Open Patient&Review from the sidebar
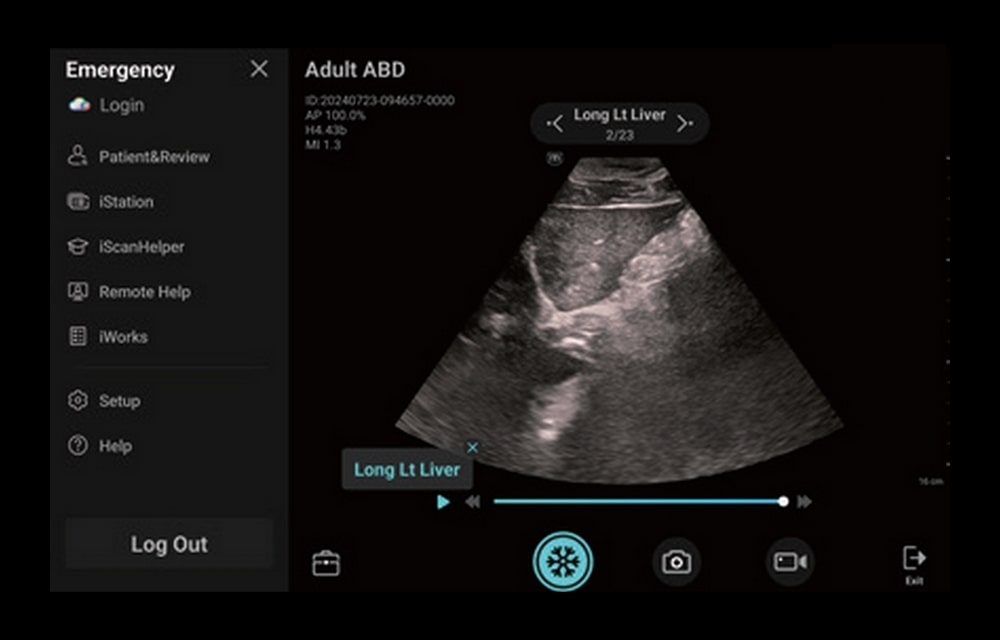1000x640 pixels. tap(140, 157)
